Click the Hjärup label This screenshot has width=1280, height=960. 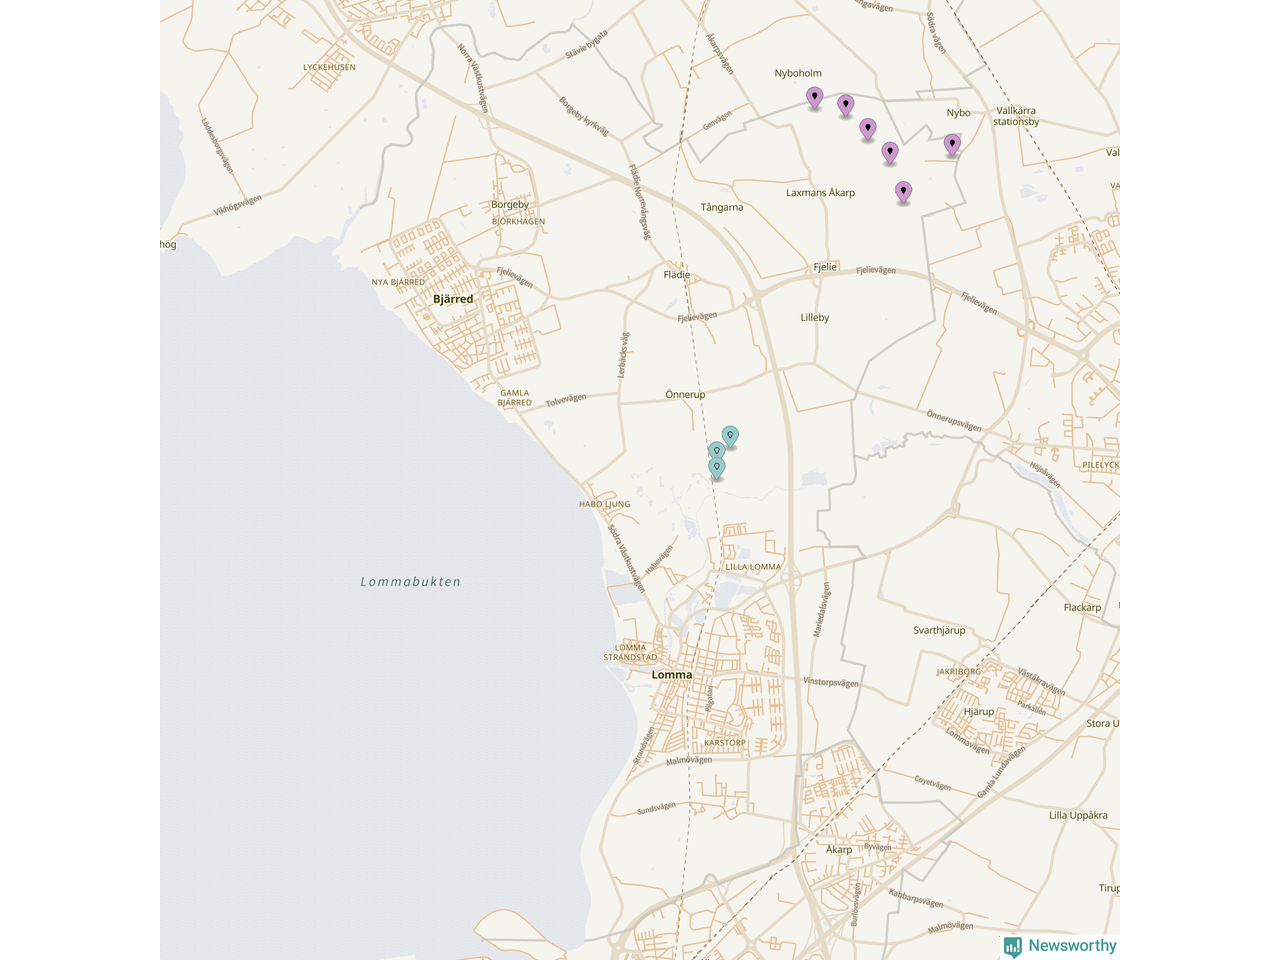(979, 712)
